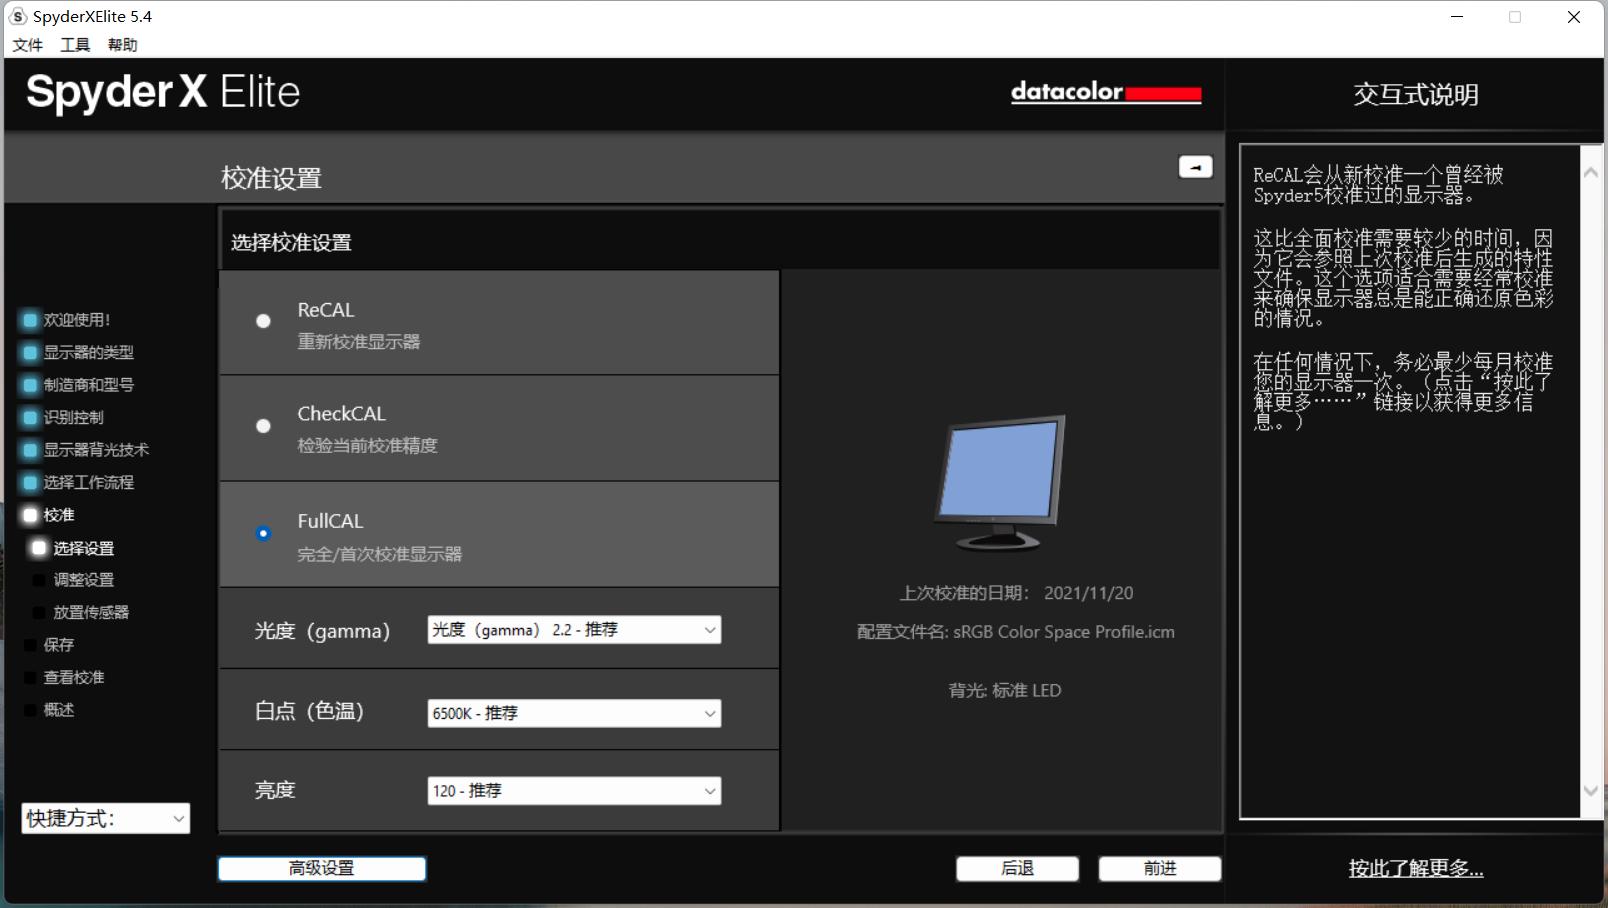The width and height of the screenshot is (1608, 908).
Task: Click the 制造商和型号 step icon
Action: click(30, 385)
